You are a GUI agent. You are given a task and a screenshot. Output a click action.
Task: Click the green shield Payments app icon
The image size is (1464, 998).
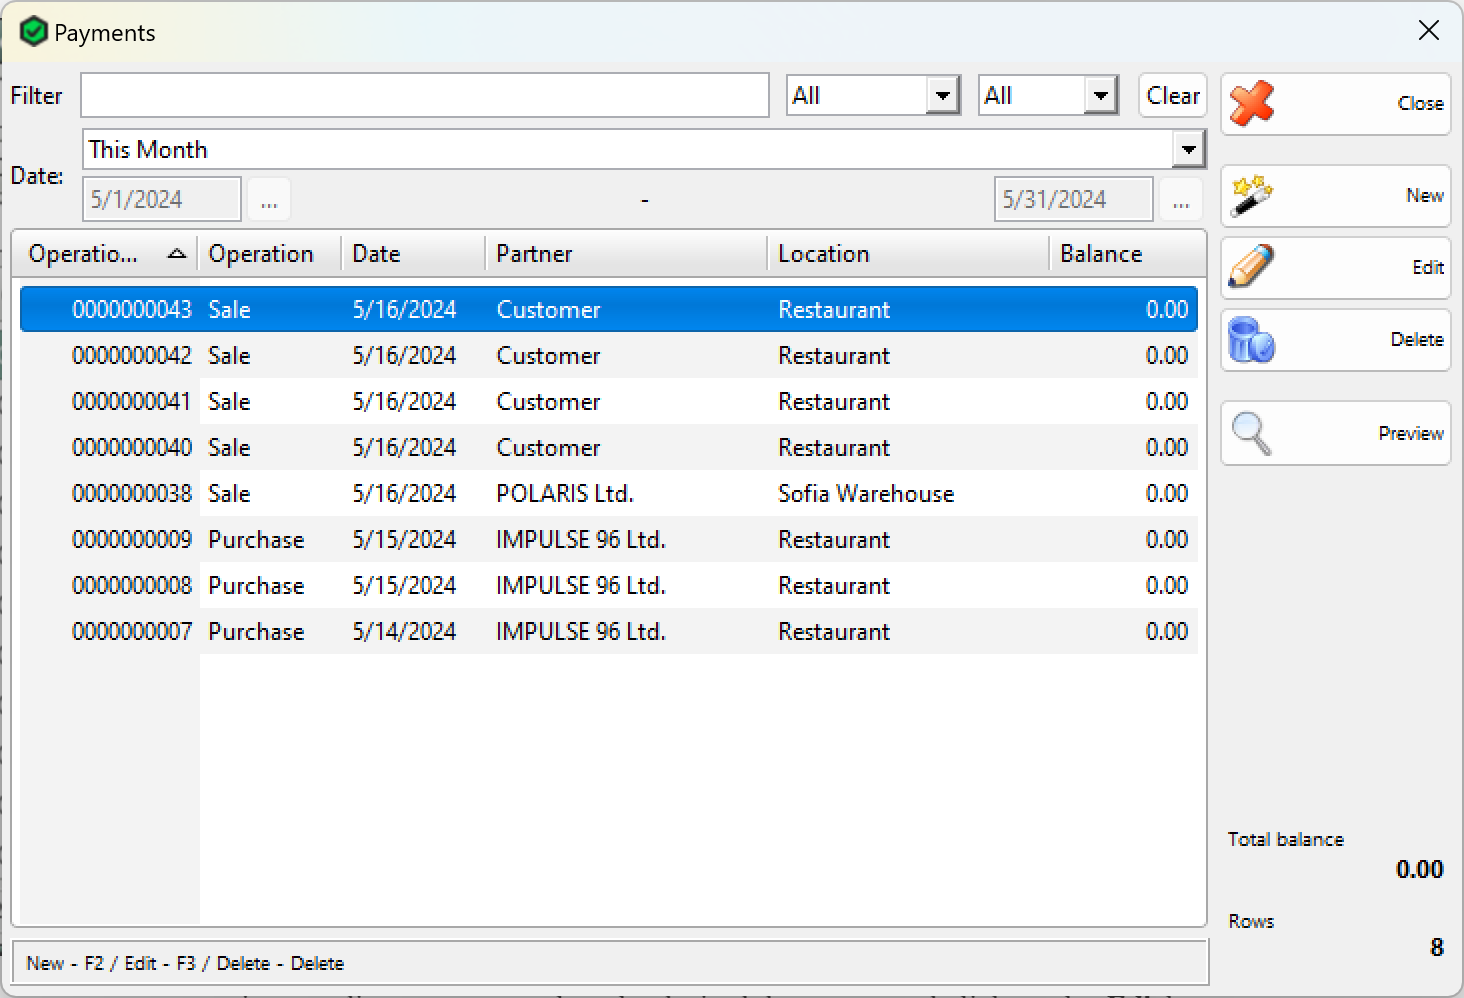point(33,32)
